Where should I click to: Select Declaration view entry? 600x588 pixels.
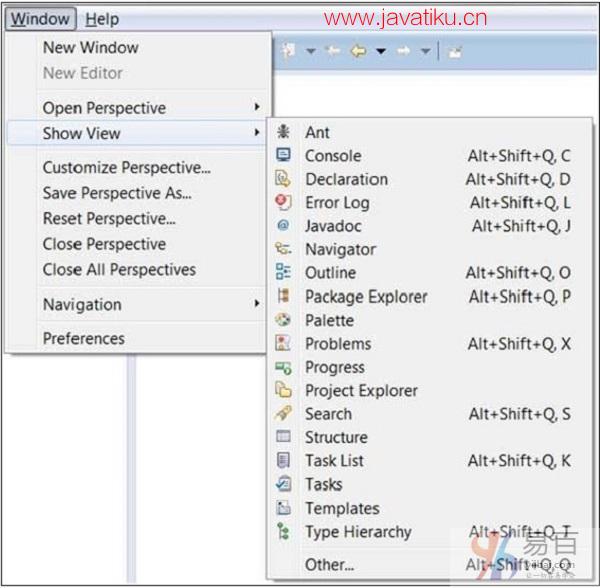click(429, 179)
